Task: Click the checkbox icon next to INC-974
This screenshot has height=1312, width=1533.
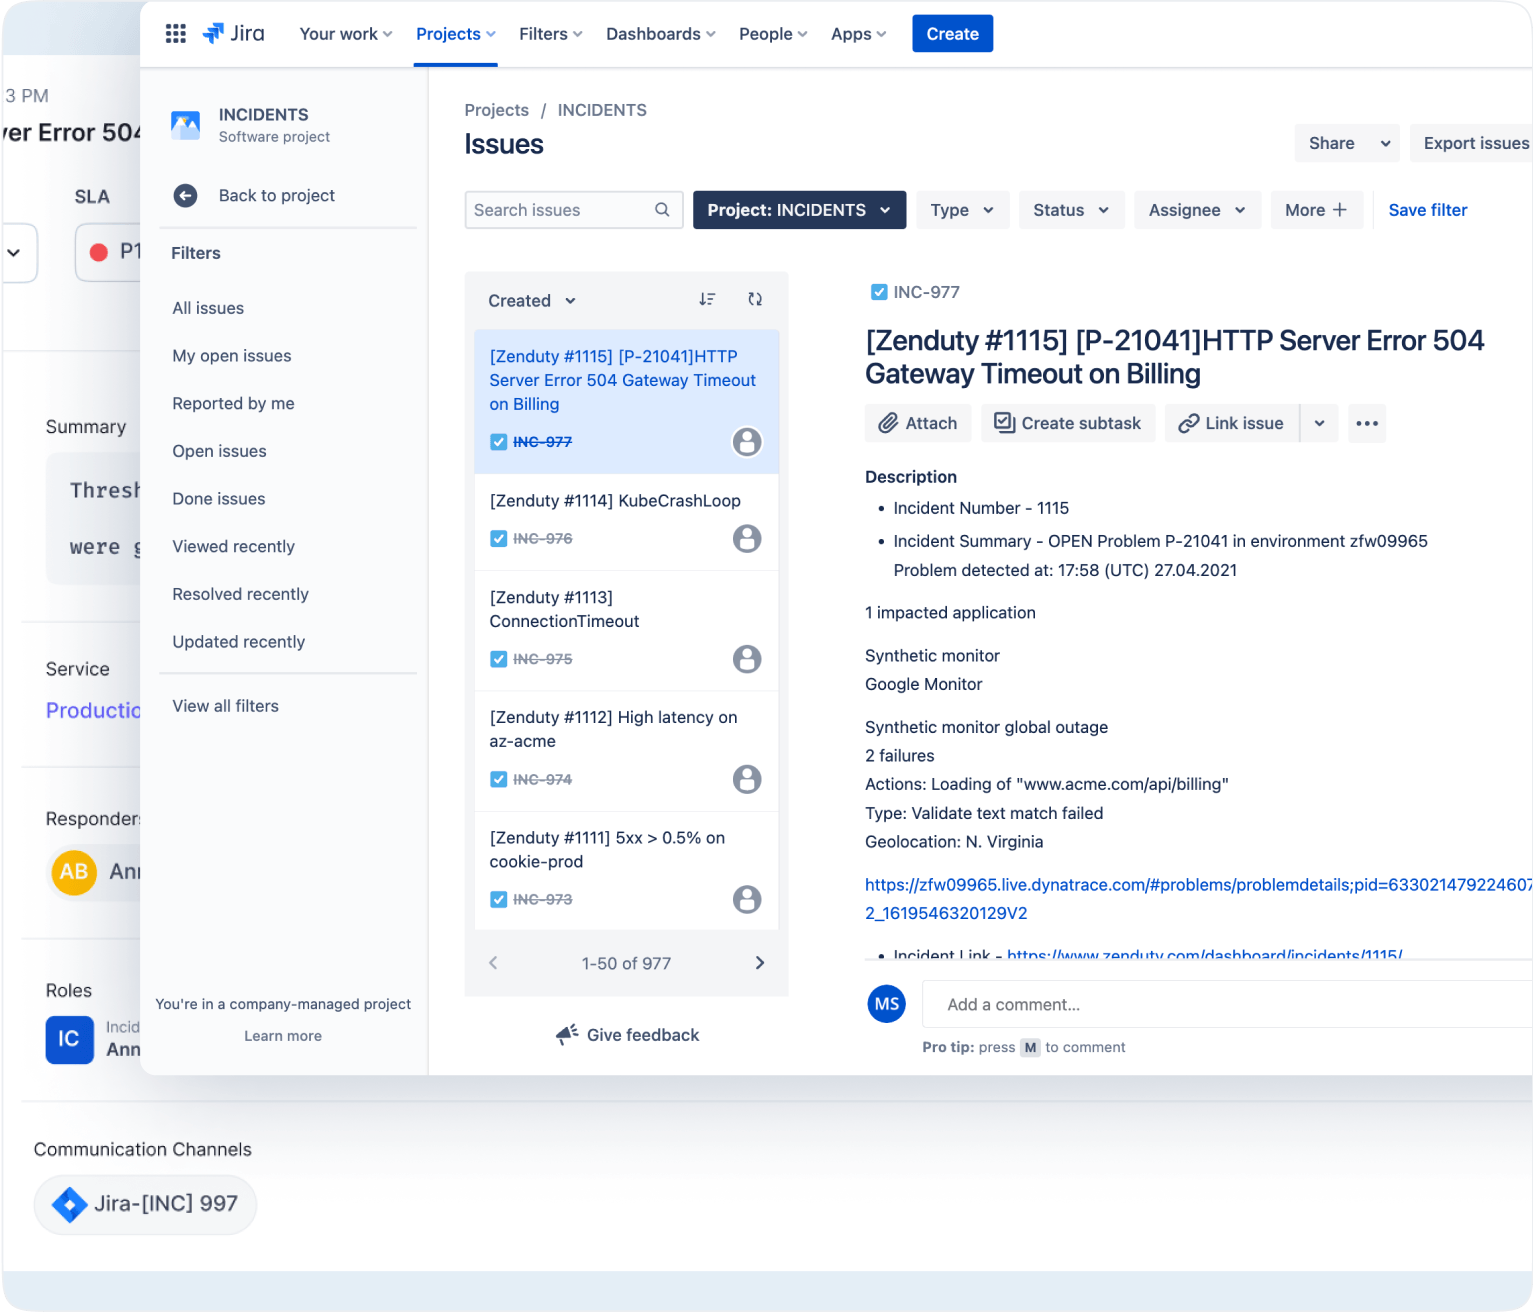Action: 498,780
